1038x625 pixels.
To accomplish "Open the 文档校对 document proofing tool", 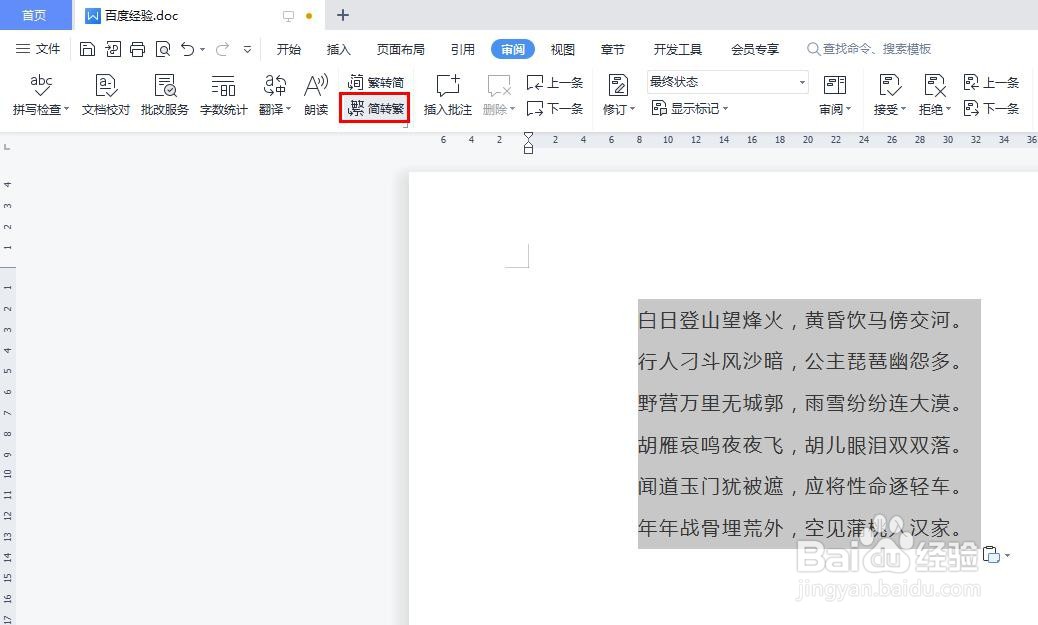I will [x=105, y=95].
